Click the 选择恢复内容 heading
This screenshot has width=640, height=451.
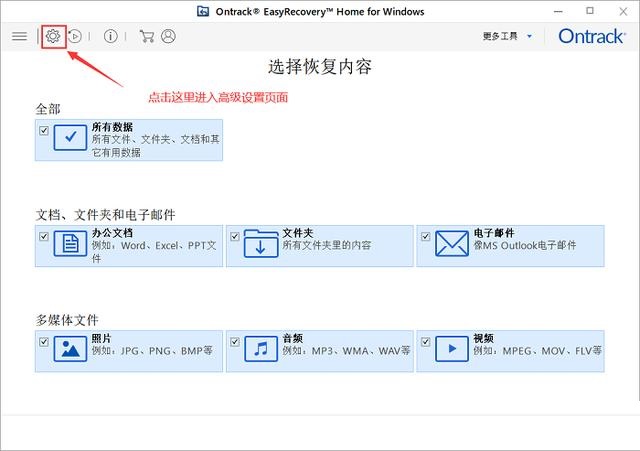click(320, 67)
